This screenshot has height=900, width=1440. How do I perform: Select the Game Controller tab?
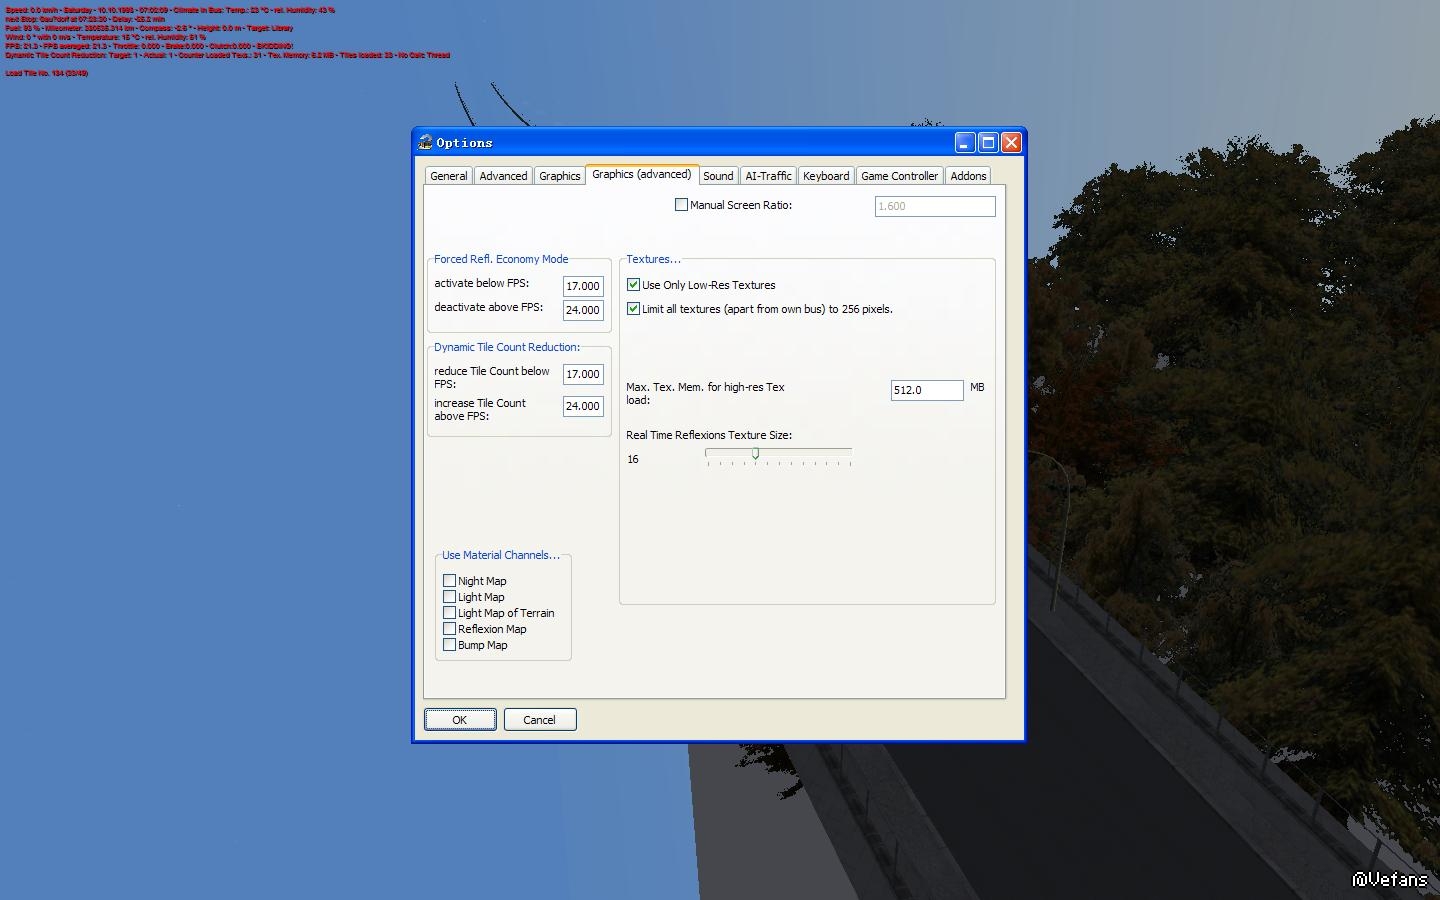[x=899, y=176]
